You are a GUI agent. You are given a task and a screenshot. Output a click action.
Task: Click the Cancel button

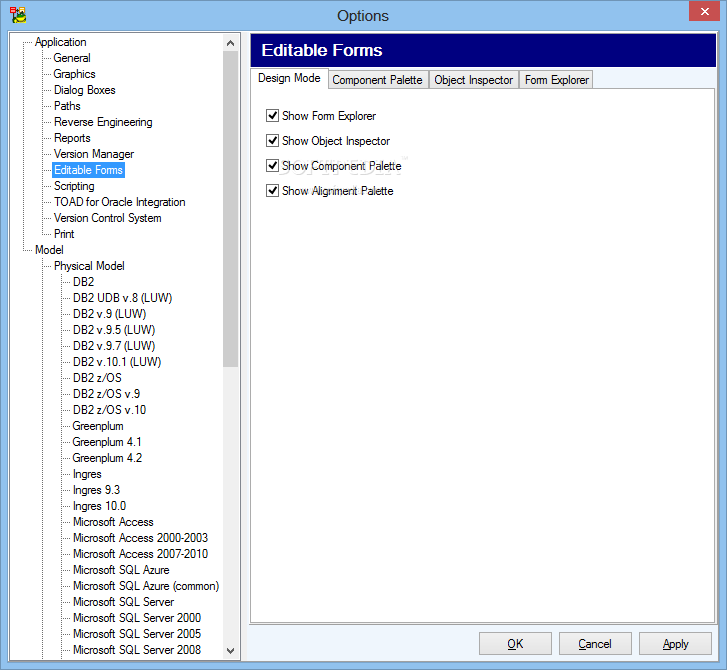[595, 644]
